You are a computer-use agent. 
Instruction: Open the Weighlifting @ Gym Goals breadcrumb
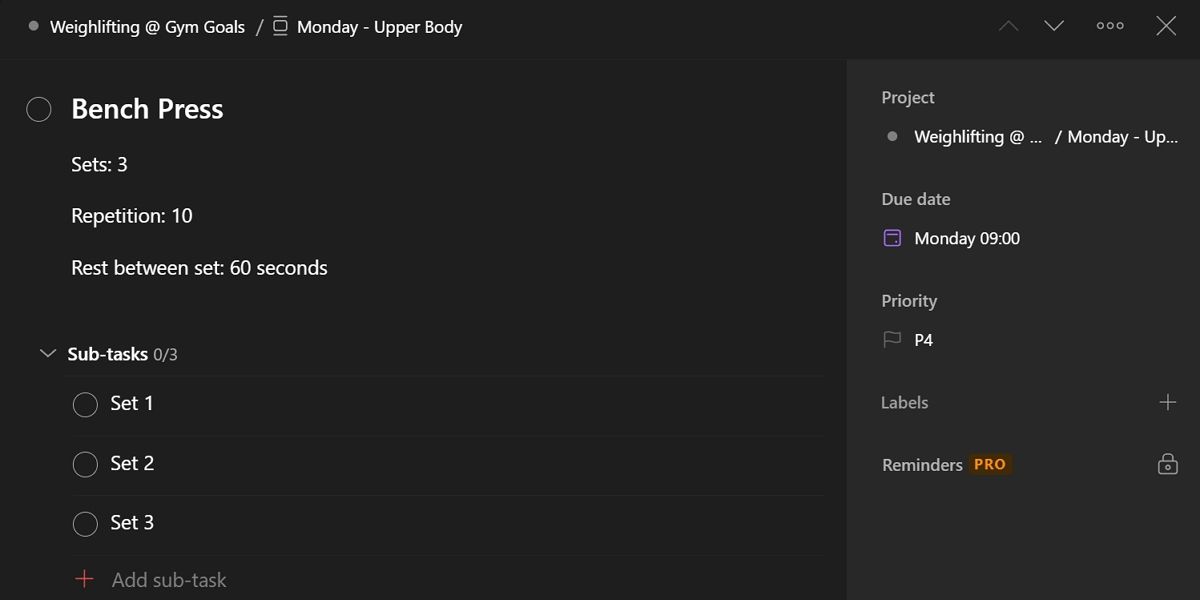pos(145,27)
